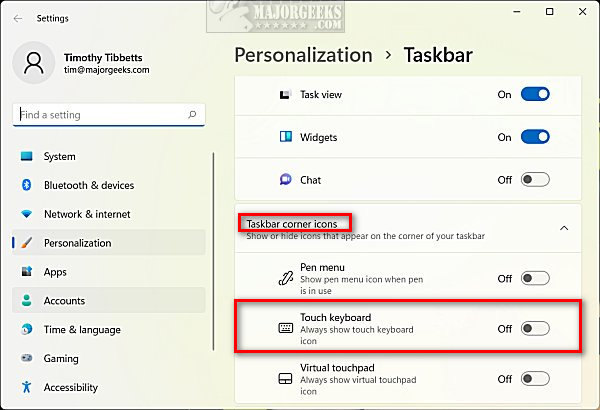600x410 pixels.
Task: Click the Gaming controller icon
Action: [x=26, y=359]
